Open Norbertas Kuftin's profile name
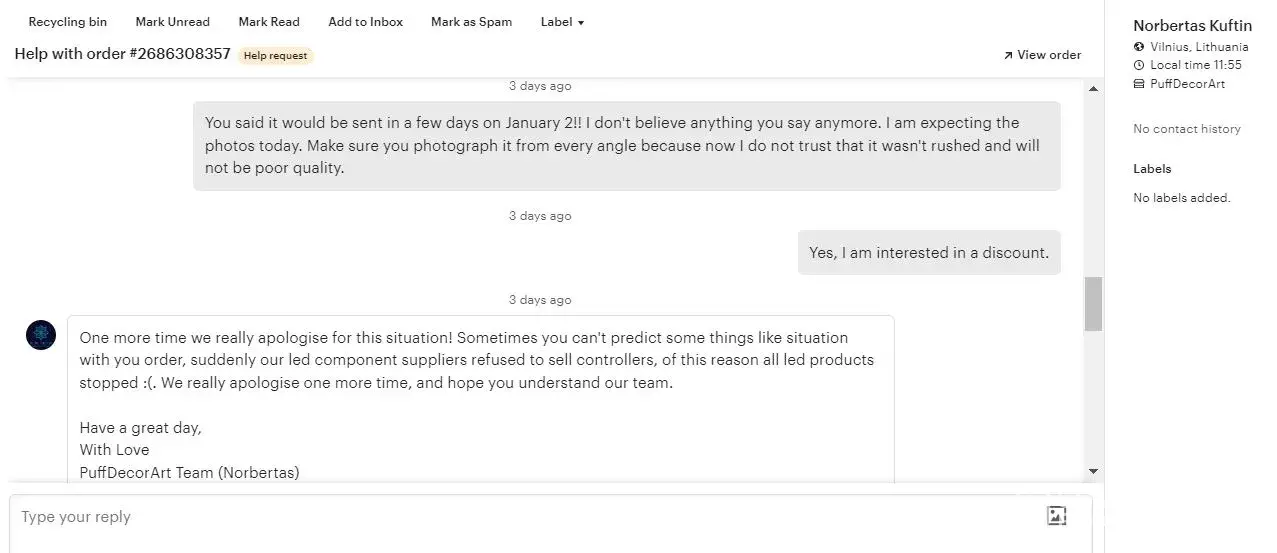 1192,26
